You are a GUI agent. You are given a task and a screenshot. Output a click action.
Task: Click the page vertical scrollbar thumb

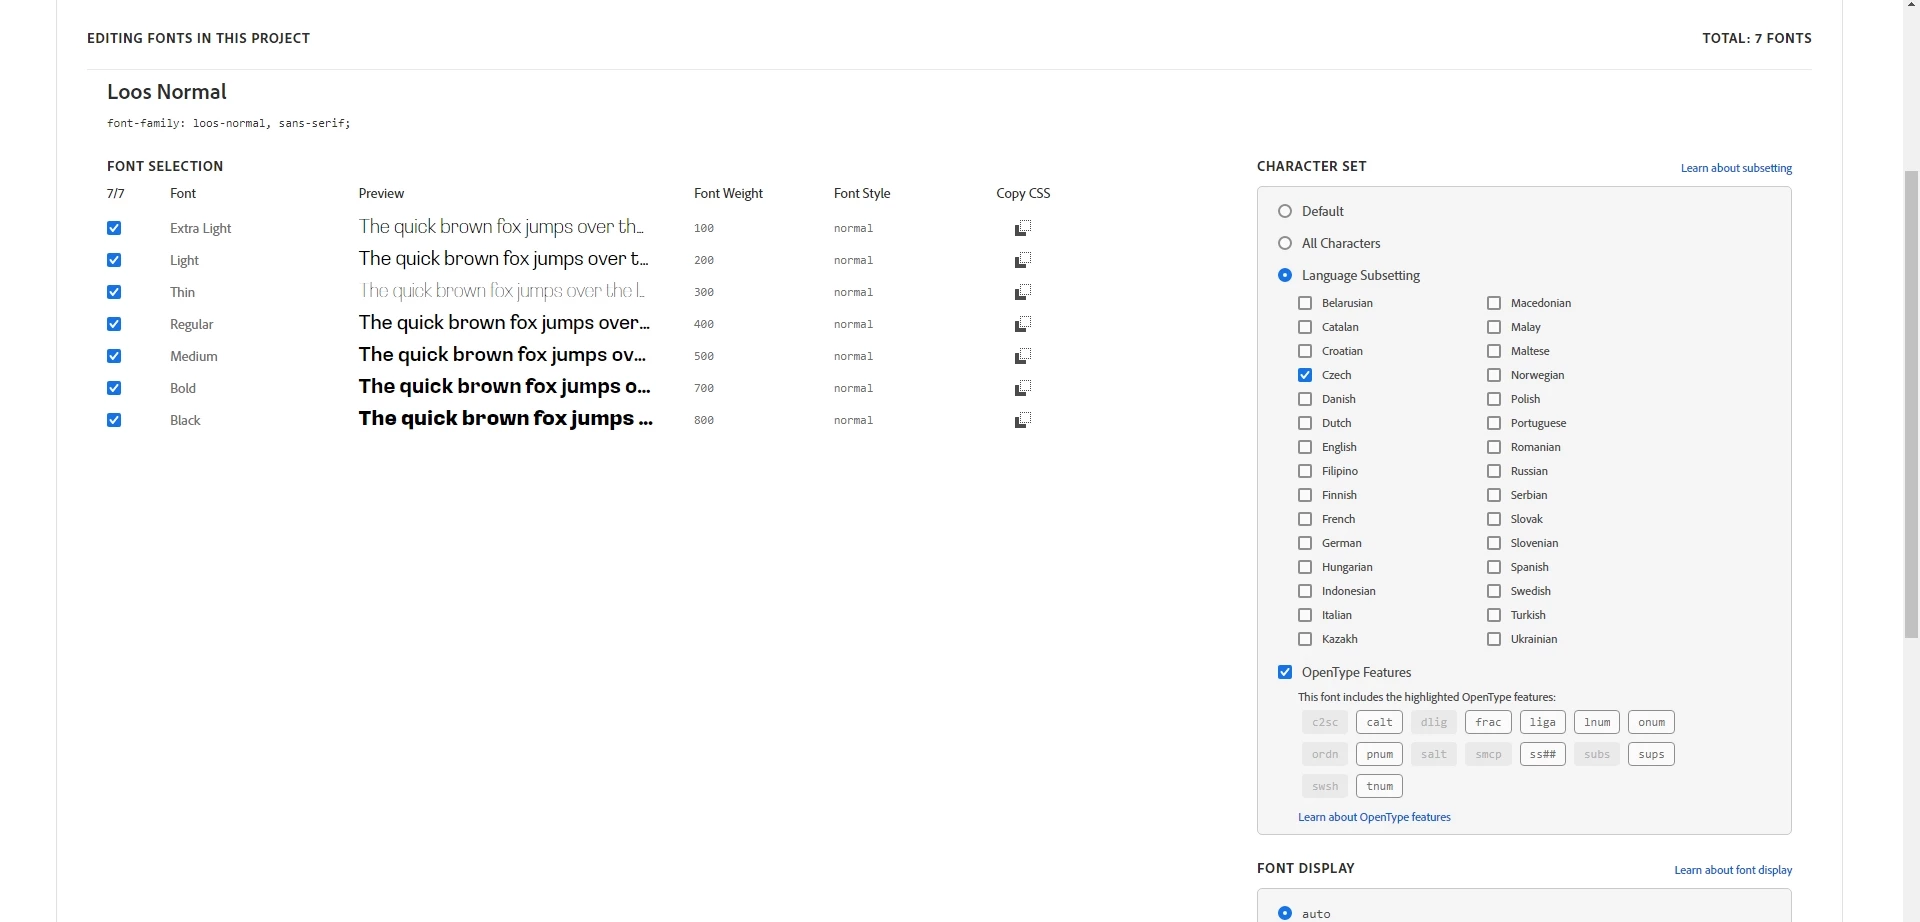tap(1911, 404)
